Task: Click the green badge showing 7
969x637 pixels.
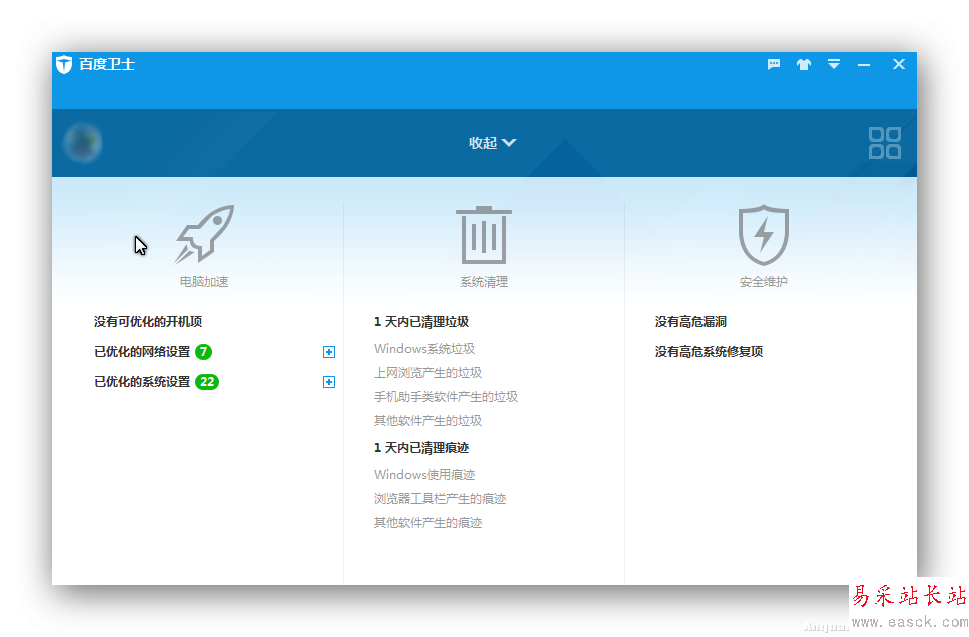Action: 203,352
